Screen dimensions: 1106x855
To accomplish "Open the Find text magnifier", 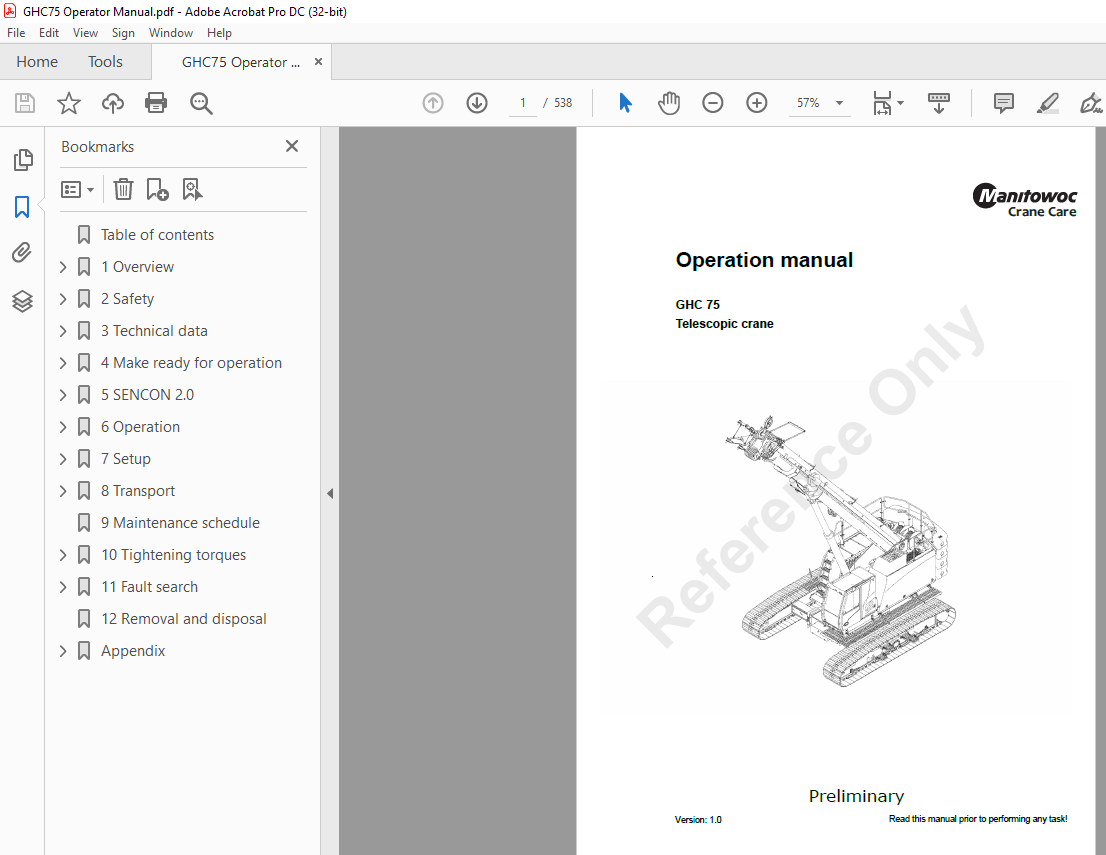I will click(x=201, y=103).
